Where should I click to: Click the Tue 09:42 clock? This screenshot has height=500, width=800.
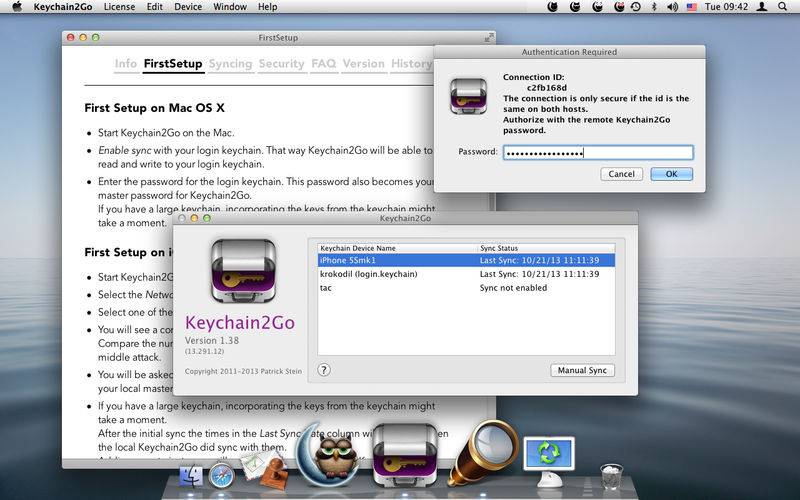coord(727,7)
